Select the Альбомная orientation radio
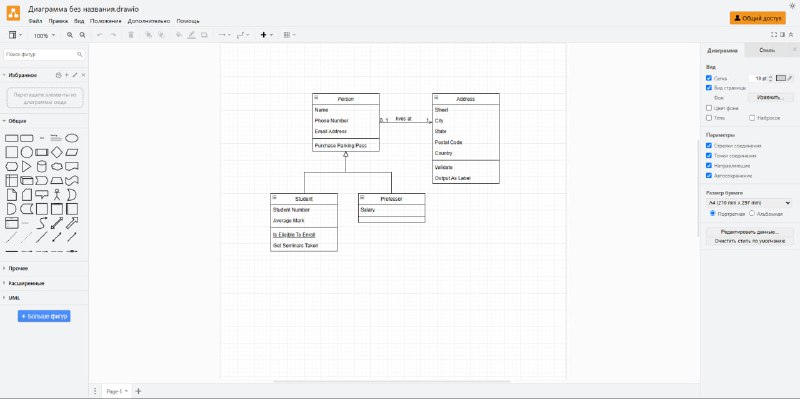The width and height of the screenshot is (800, 399). click(x=752, y=213)
